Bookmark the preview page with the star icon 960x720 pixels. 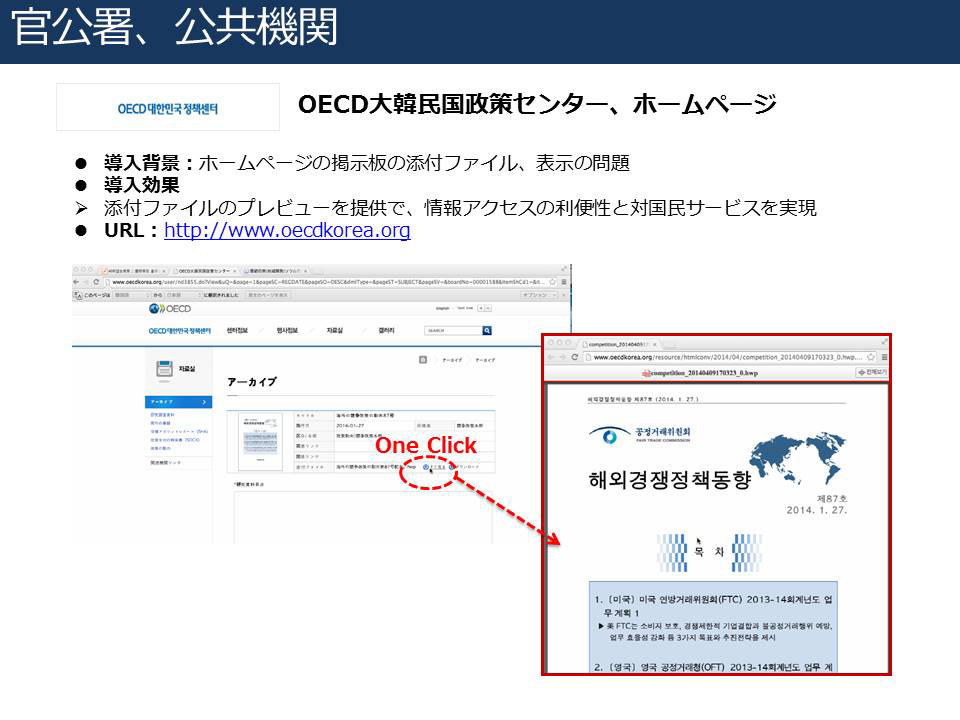871,357
